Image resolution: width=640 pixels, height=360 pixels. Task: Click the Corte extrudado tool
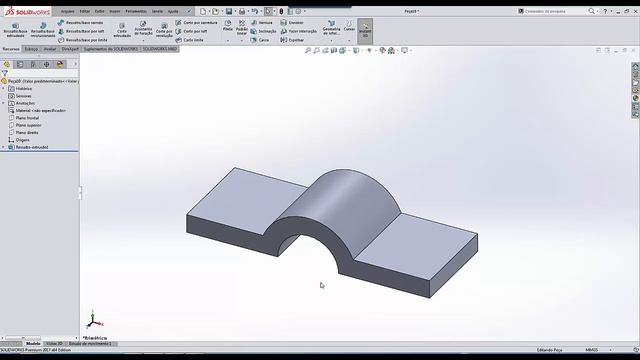[x=122, y=31]
